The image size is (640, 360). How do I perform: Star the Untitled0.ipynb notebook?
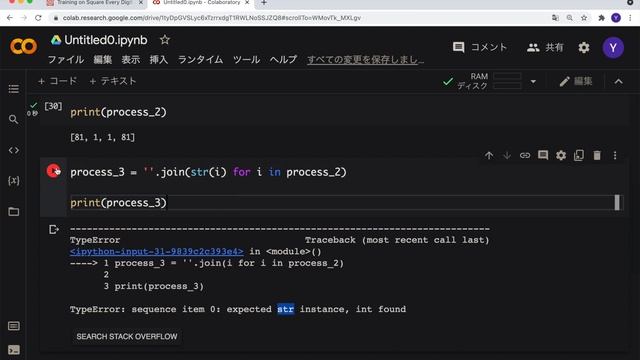[x=164, y=40]
